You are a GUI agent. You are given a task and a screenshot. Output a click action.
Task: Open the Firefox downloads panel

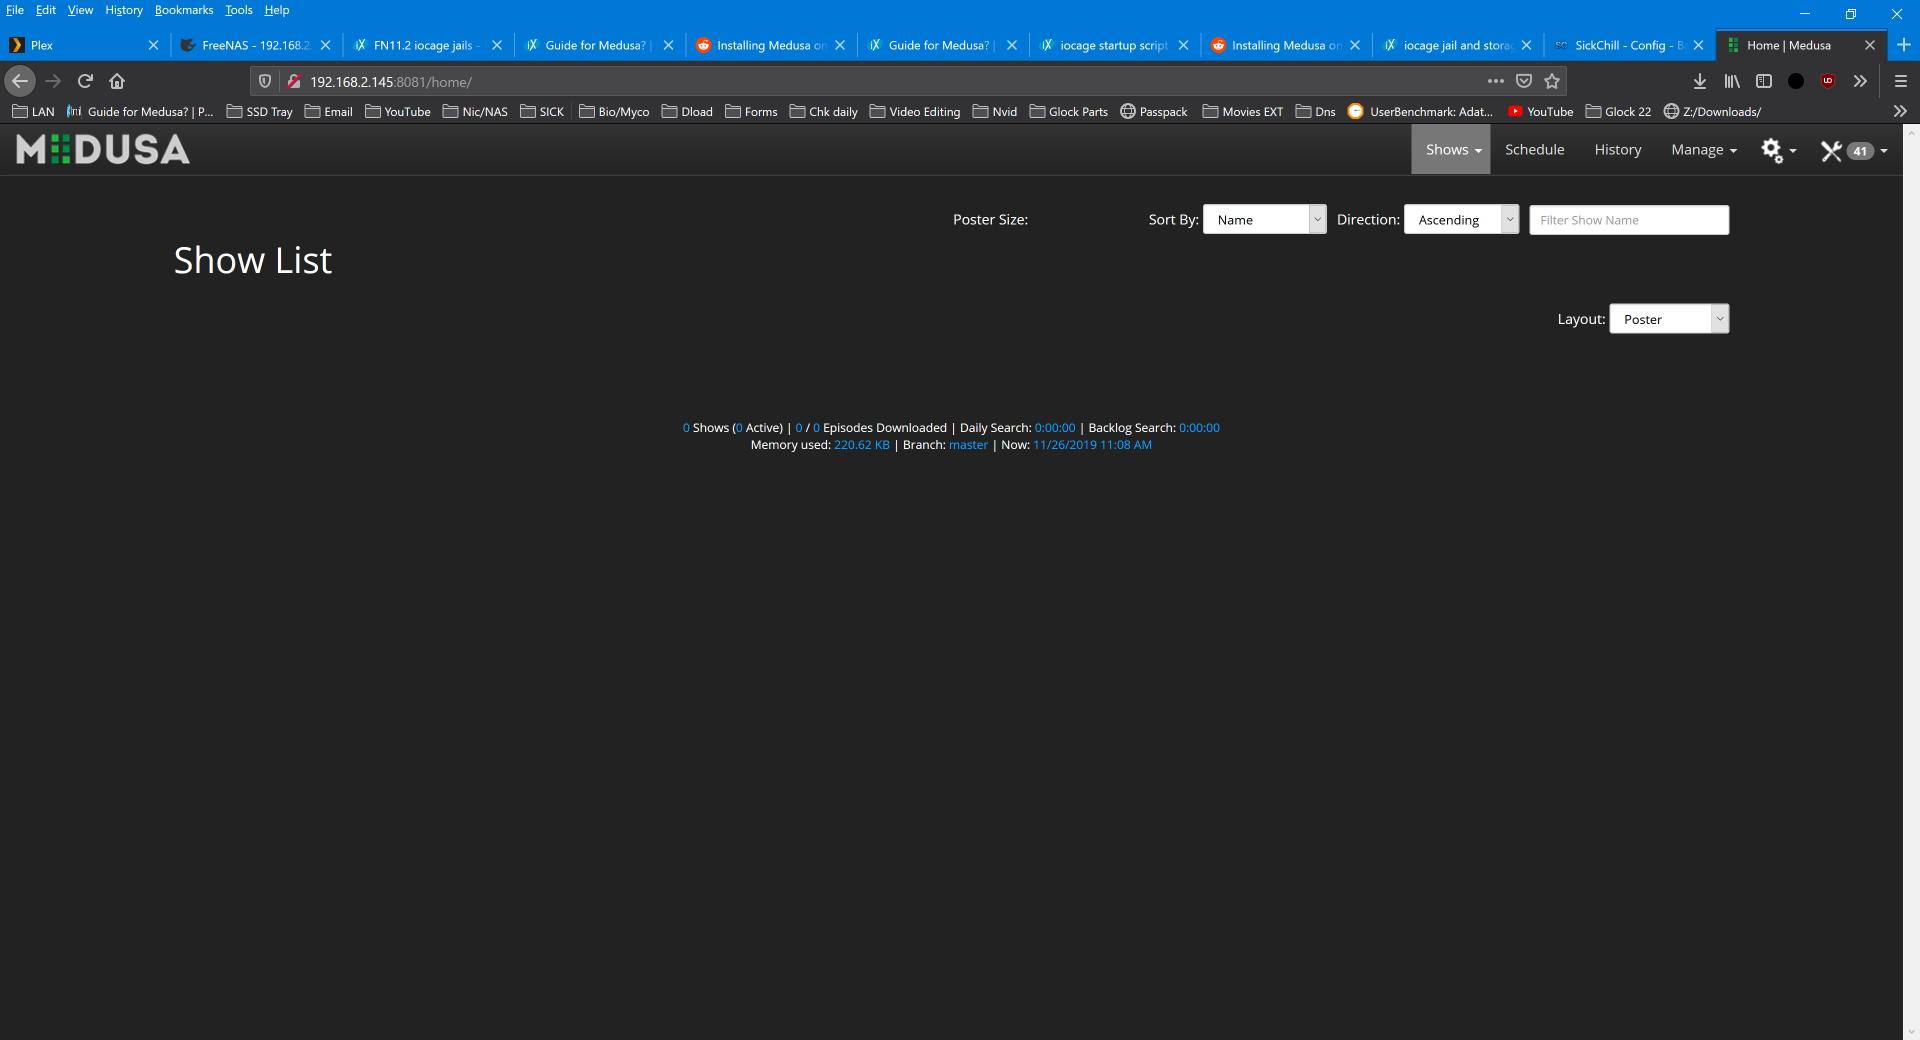(1699, 81)
